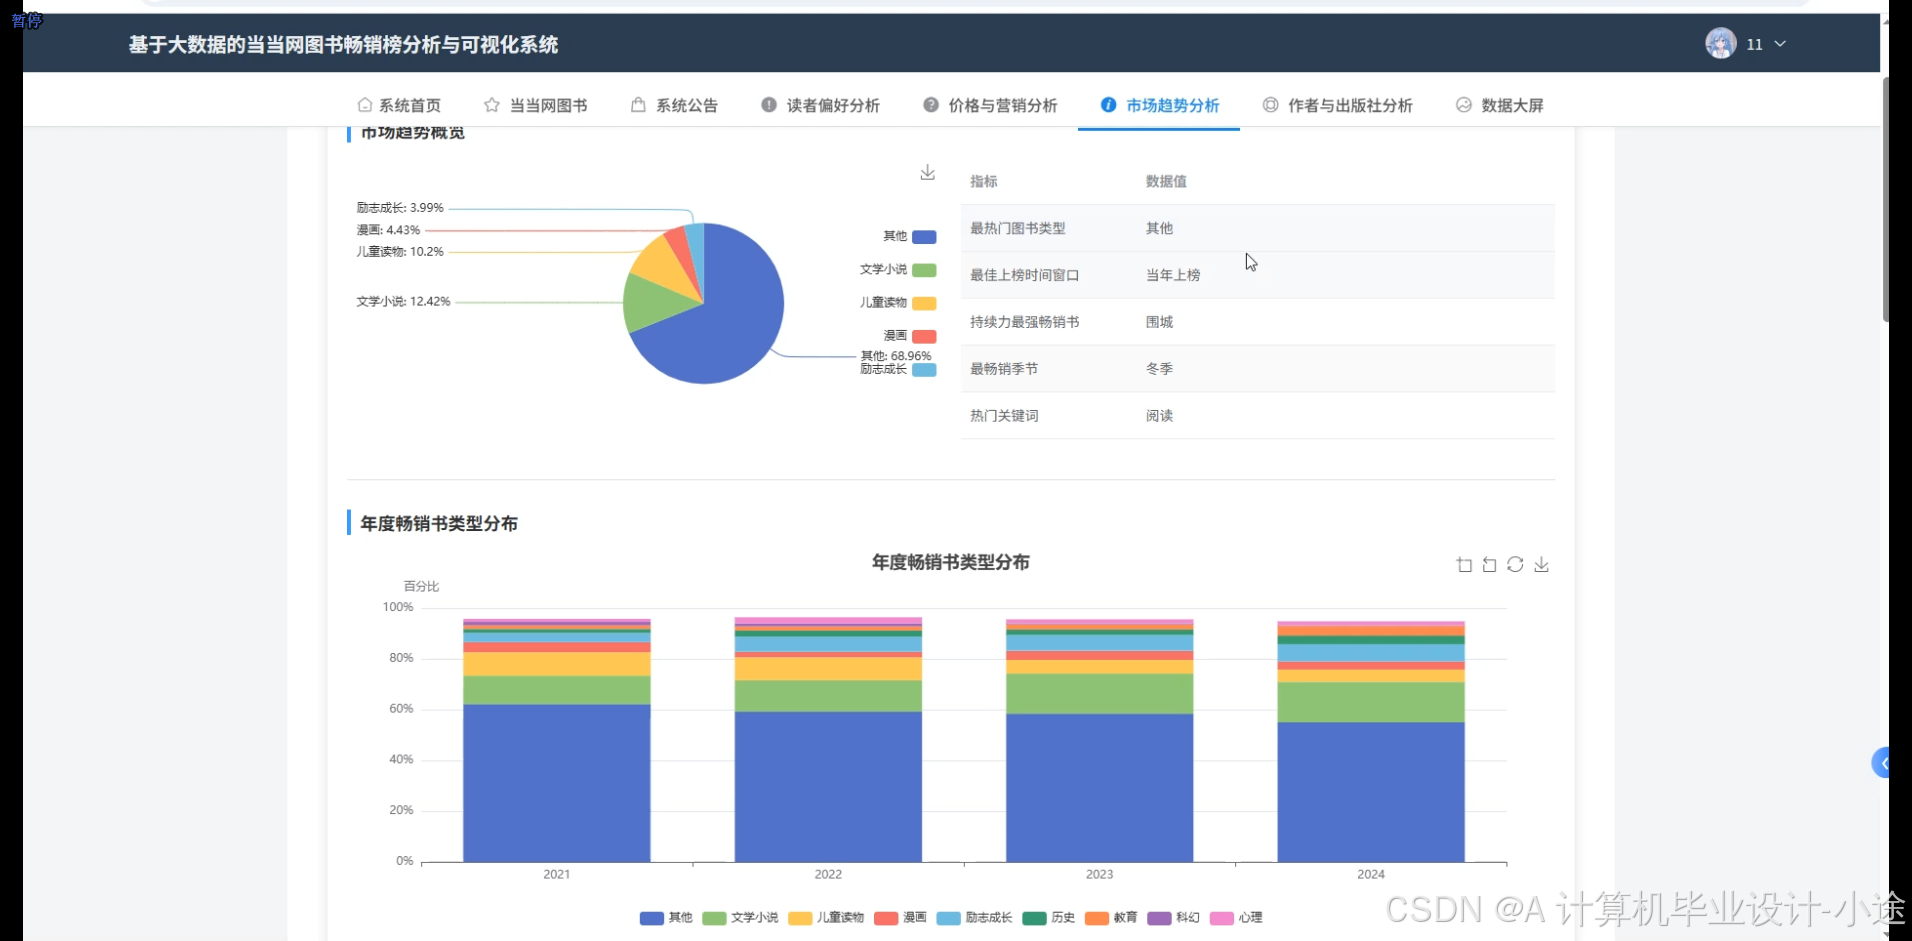Toggle 文学小说 in the pie chart legend
1912x941 pixels.
click(898, 270)
